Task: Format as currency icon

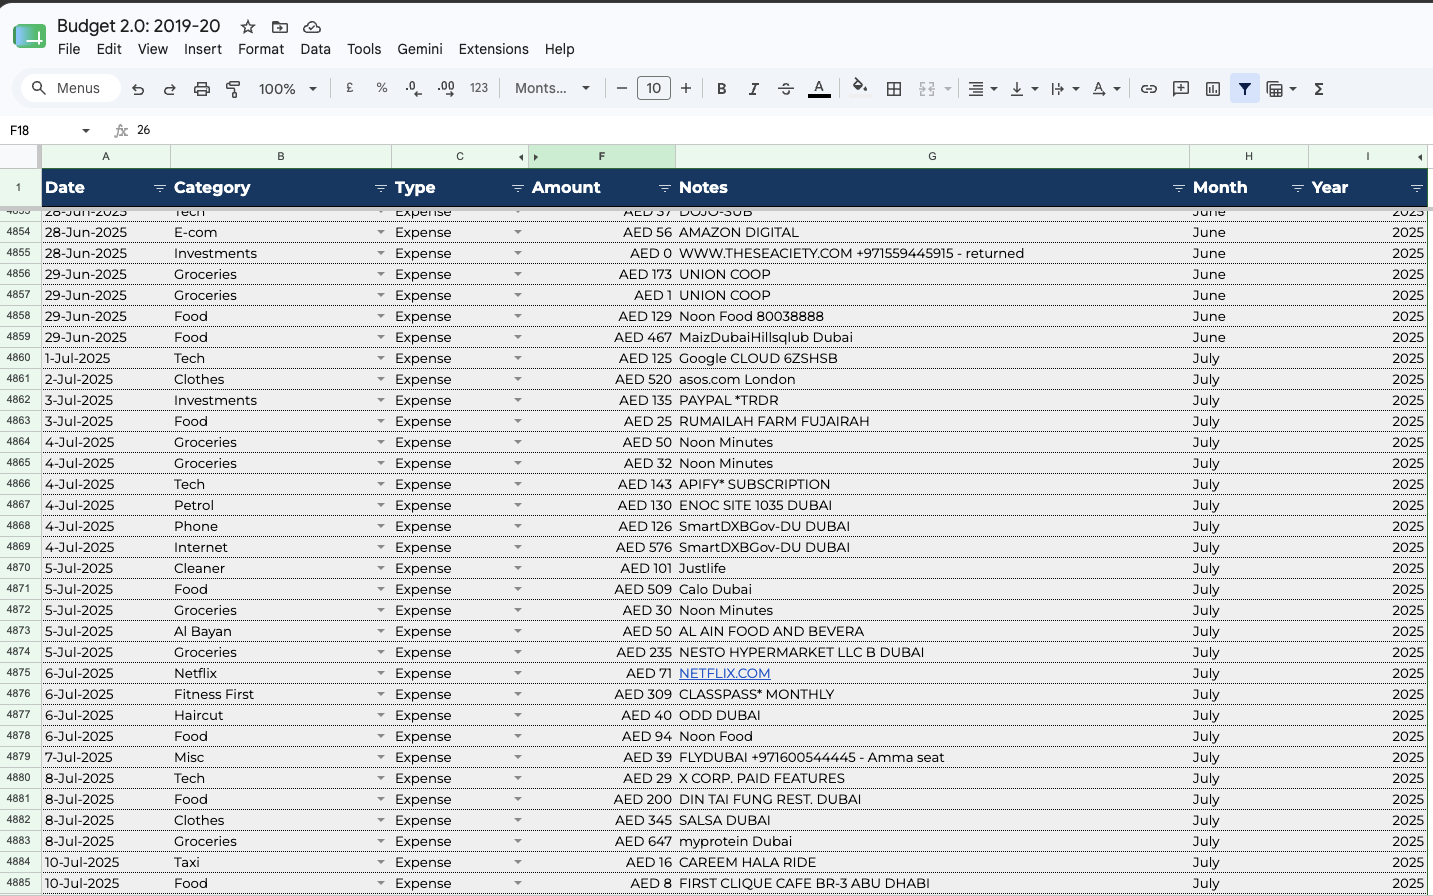Action: [x=350, y=88]
